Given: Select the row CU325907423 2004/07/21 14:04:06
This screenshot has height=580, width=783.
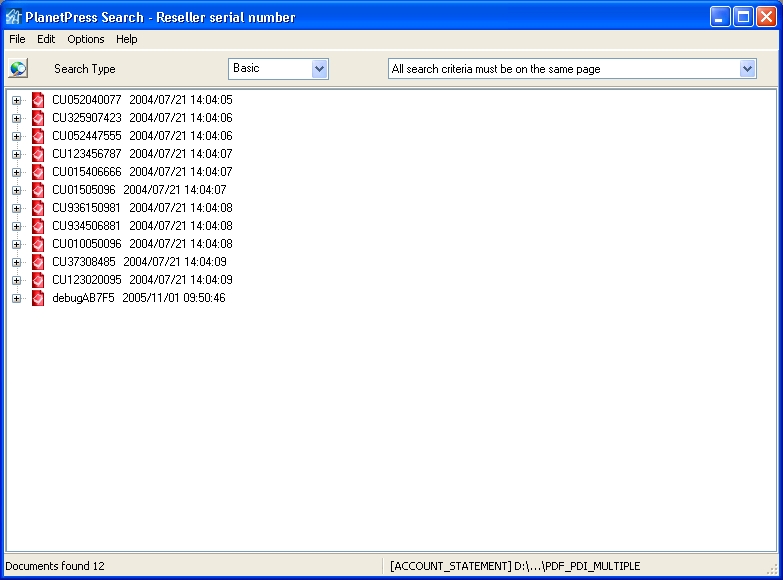Looking at the screenshot, I should point(142,118).
